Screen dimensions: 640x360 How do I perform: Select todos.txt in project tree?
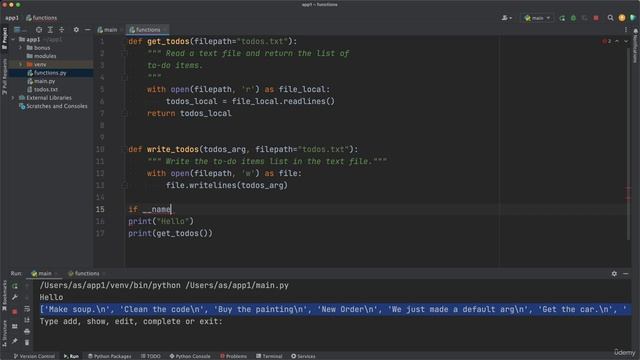click(x=42, y=89)
